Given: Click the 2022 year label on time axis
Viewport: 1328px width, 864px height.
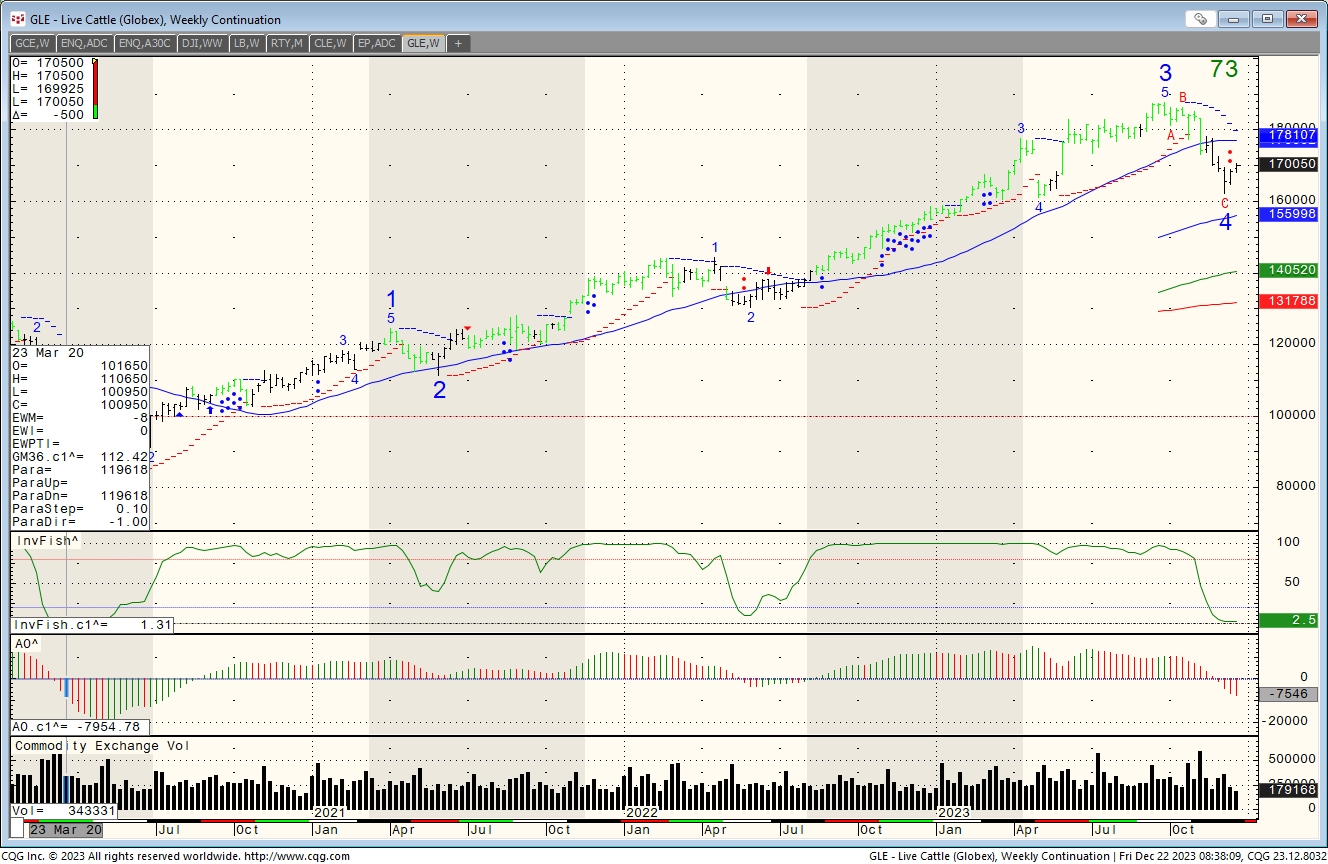Looking at the screenshot, I should coord(642,813).
